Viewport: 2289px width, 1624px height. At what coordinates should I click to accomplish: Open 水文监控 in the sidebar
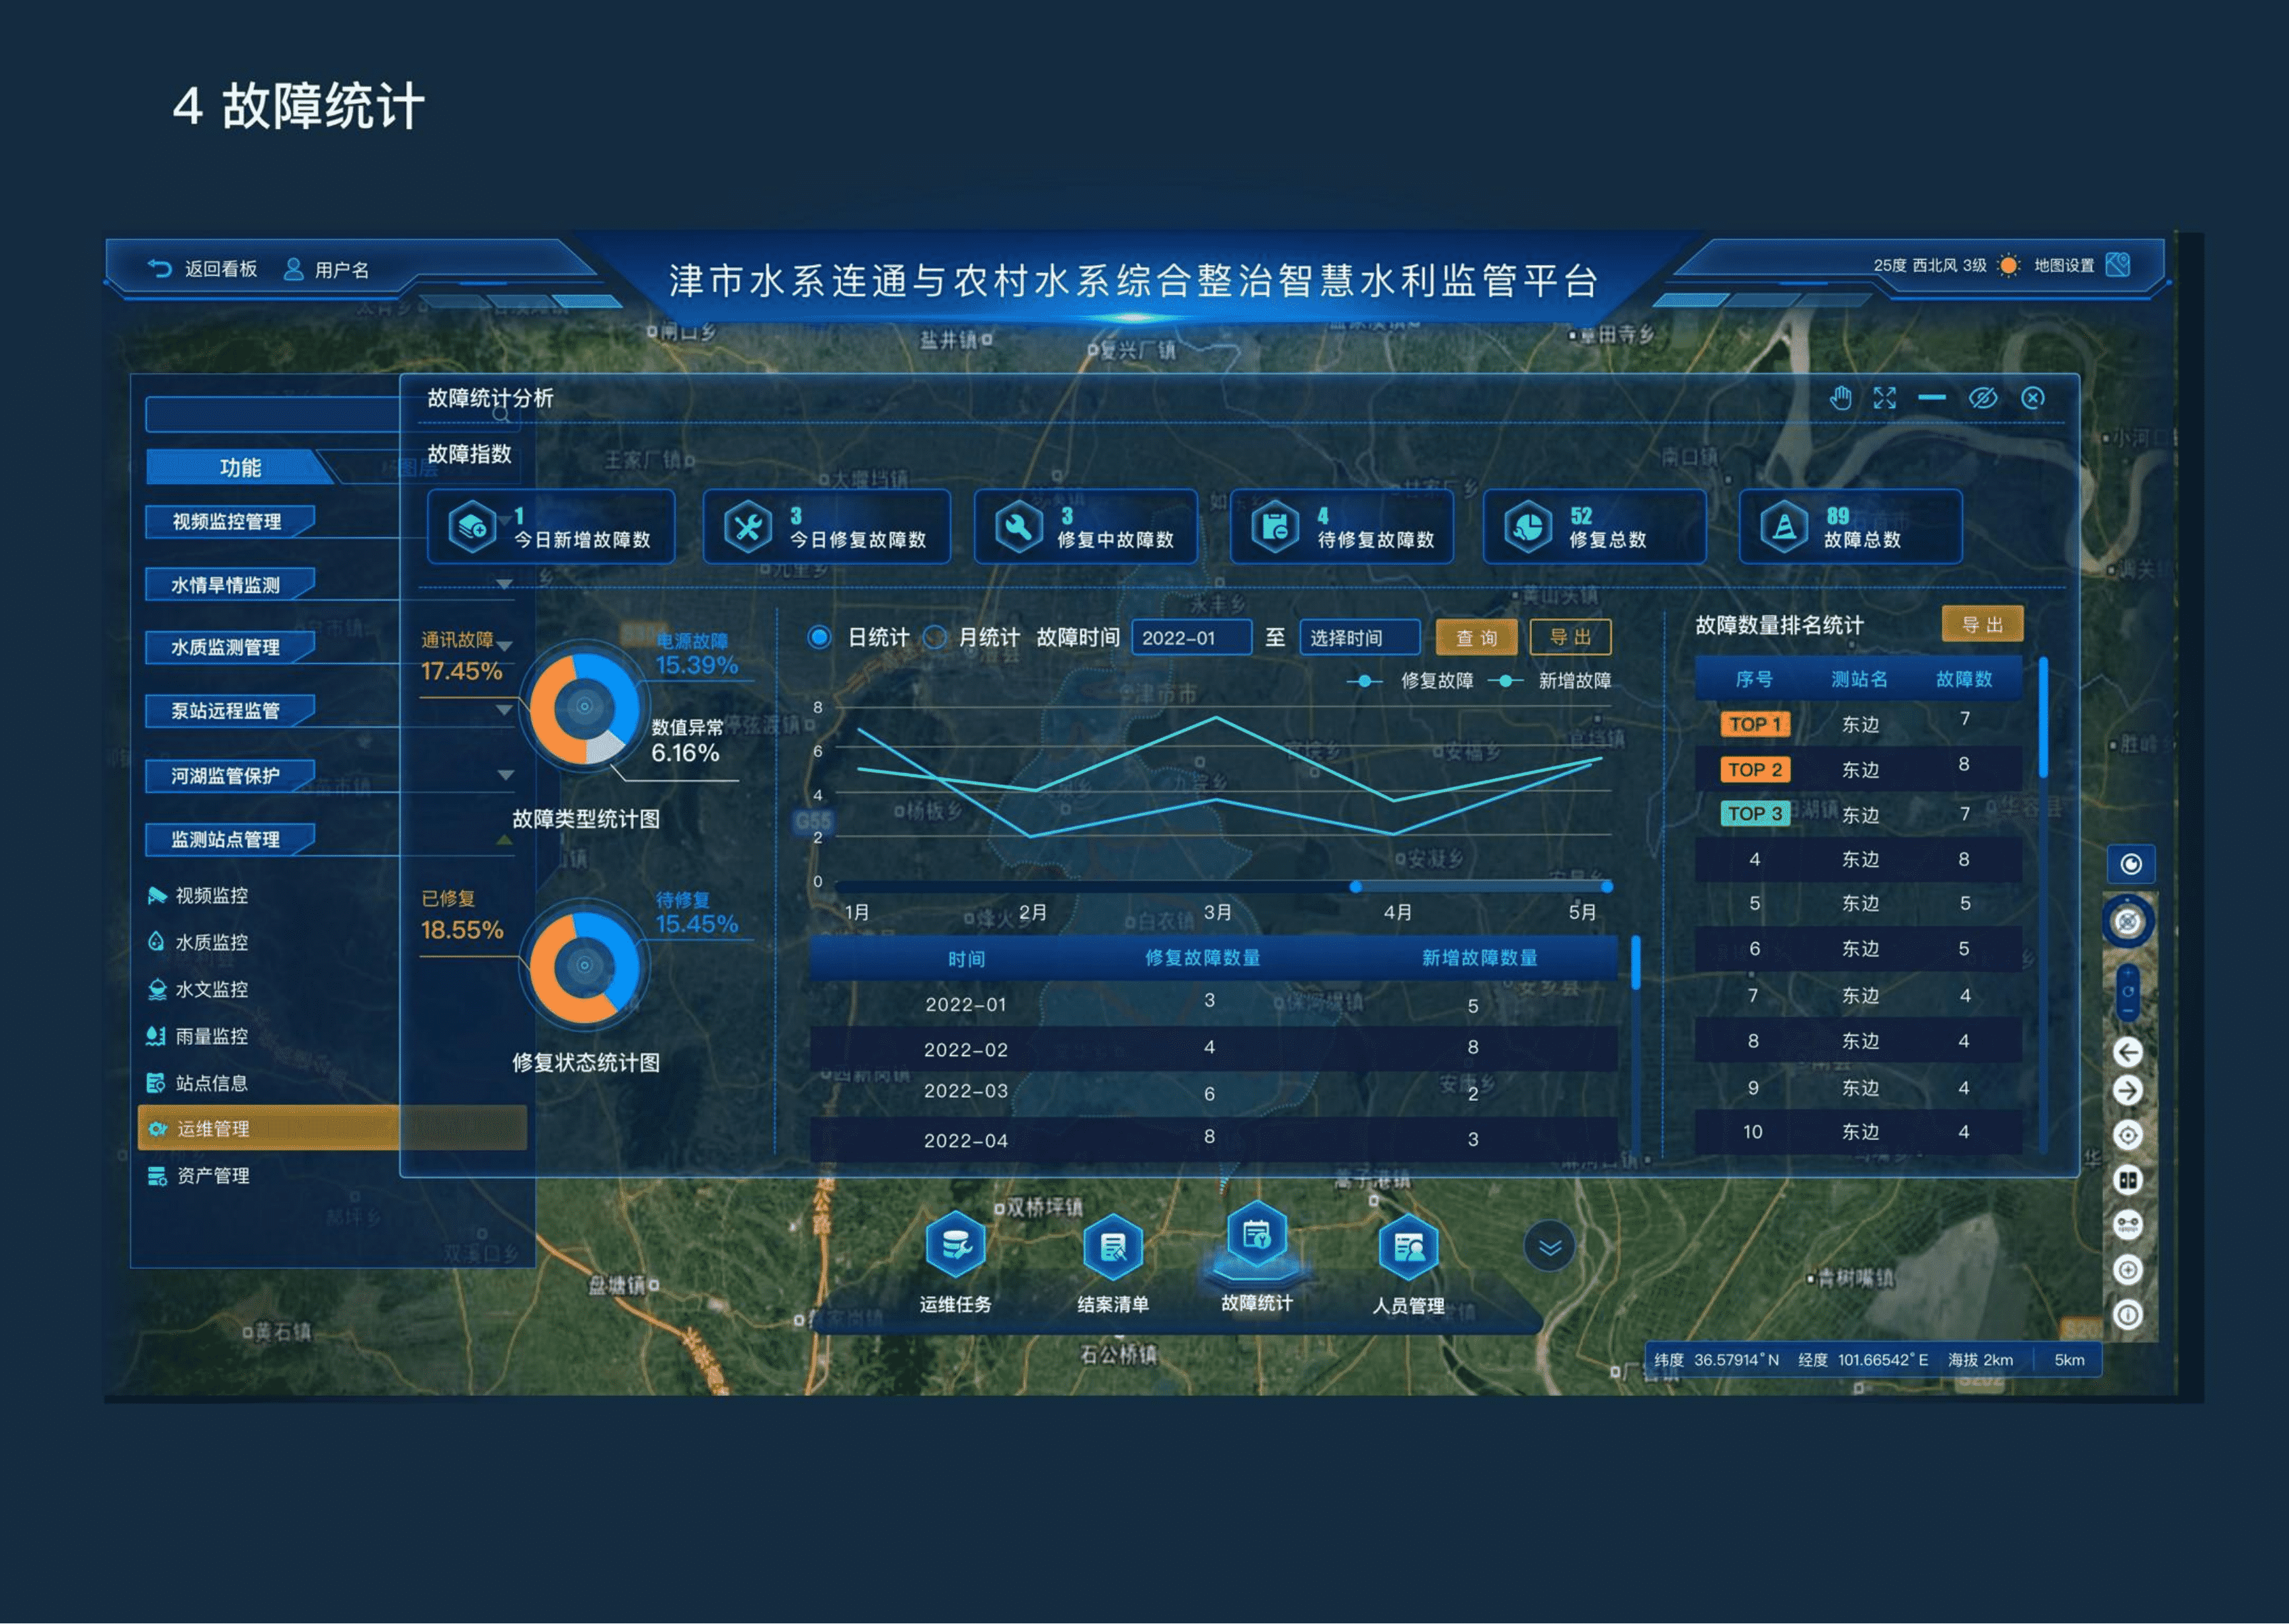(x=198, y=989)
